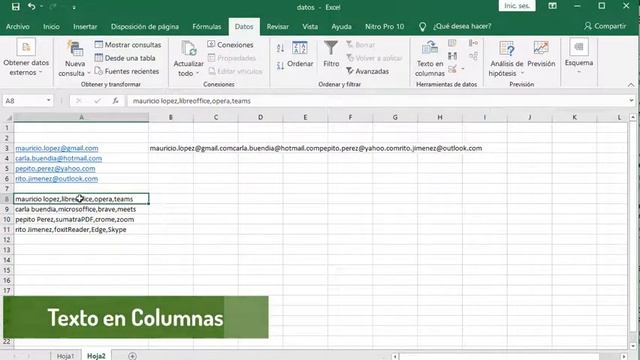Viewport: 640px width, 360px height.
Task: Click the Quitar duplicados icon
Action: (x=452, y=56)
